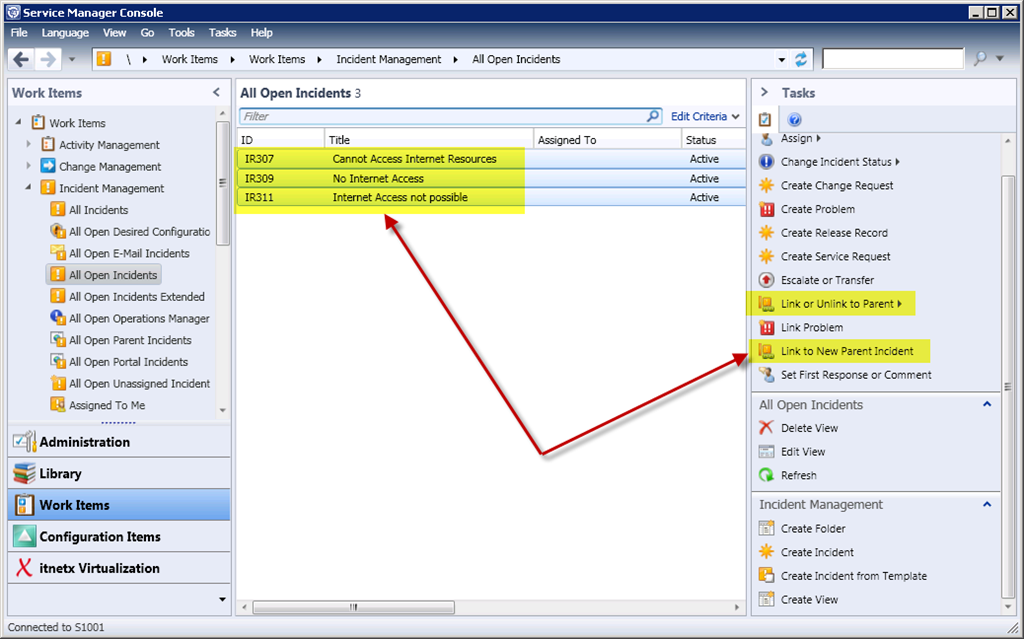Click the Escalate or Transfer icon
The width and height of the screenshot is (1024, 639).
tap(767, 281)
